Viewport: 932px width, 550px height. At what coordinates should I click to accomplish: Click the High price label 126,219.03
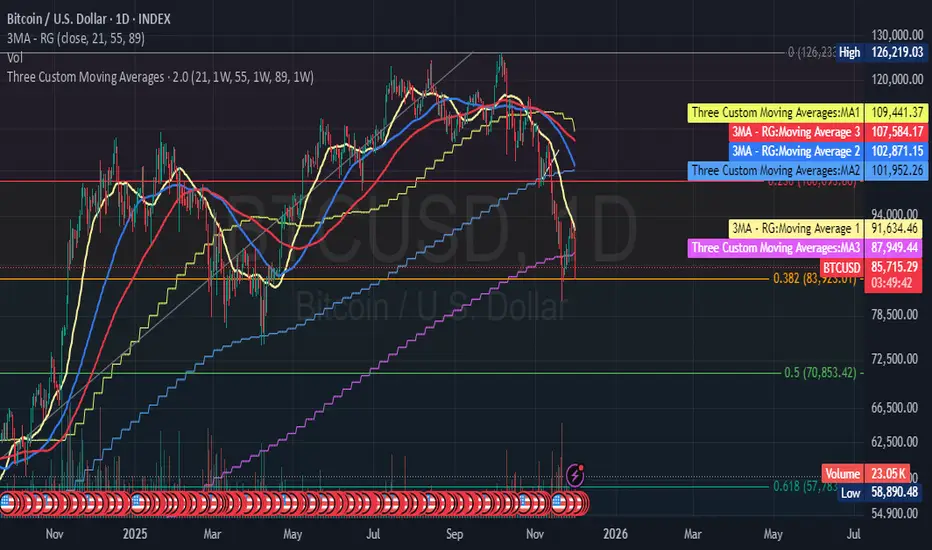(x=881, y=52)
